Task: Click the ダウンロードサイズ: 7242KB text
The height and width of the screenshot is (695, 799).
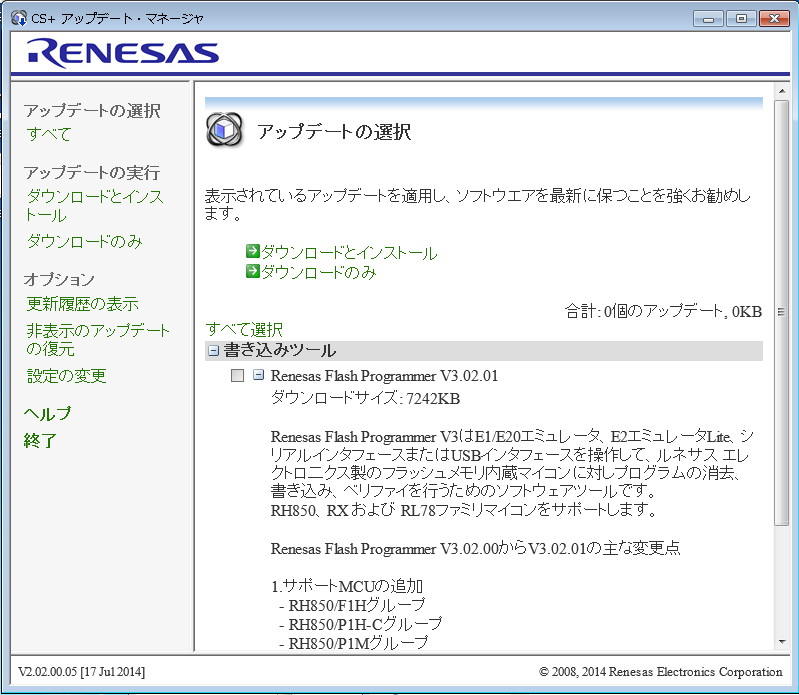Action: (x=365, y=398)
